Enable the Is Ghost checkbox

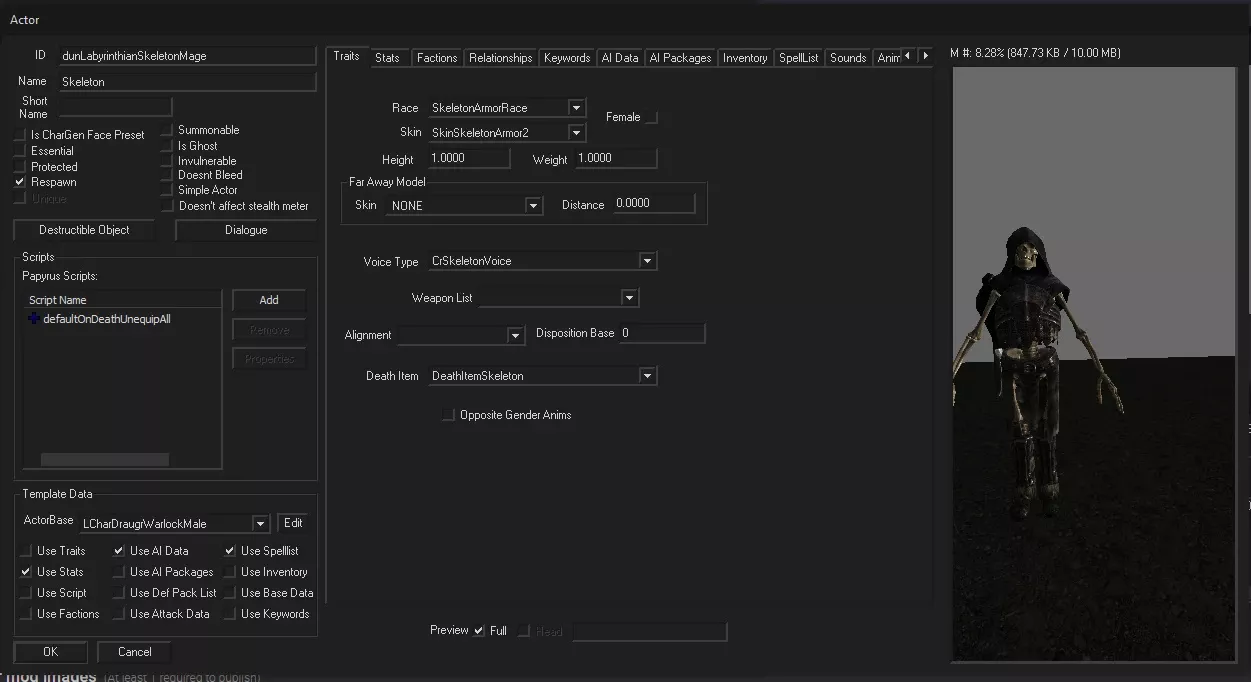pos(168,146)
